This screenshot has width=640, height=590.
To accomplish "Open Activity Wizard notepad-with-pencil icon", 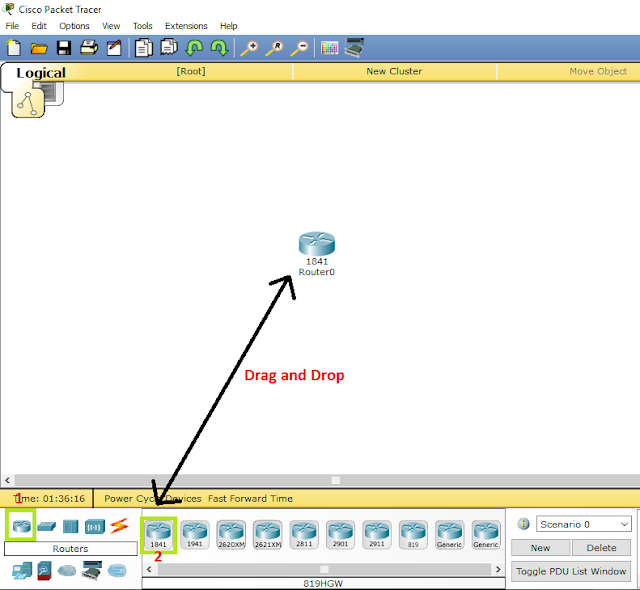I will [x=114, y=48].
